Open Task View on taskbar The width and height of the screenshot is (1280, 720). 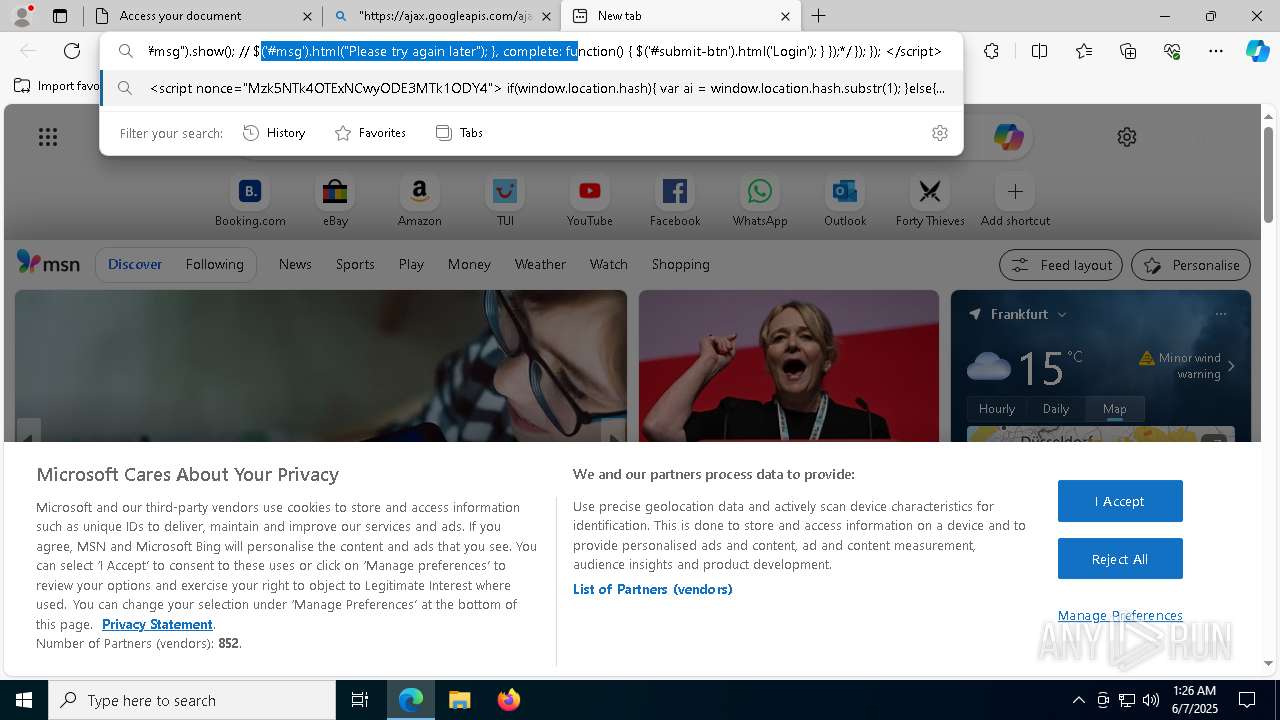pos(360,700)
